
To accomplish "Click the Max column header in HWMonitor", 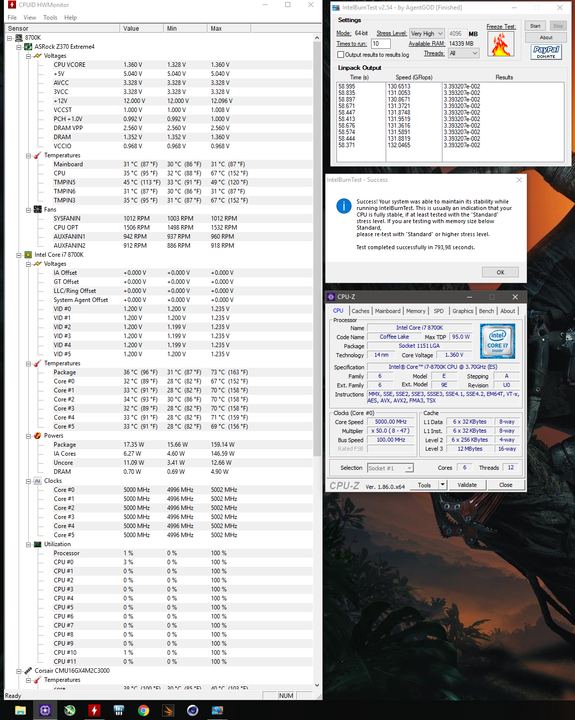I will point(229,28).
